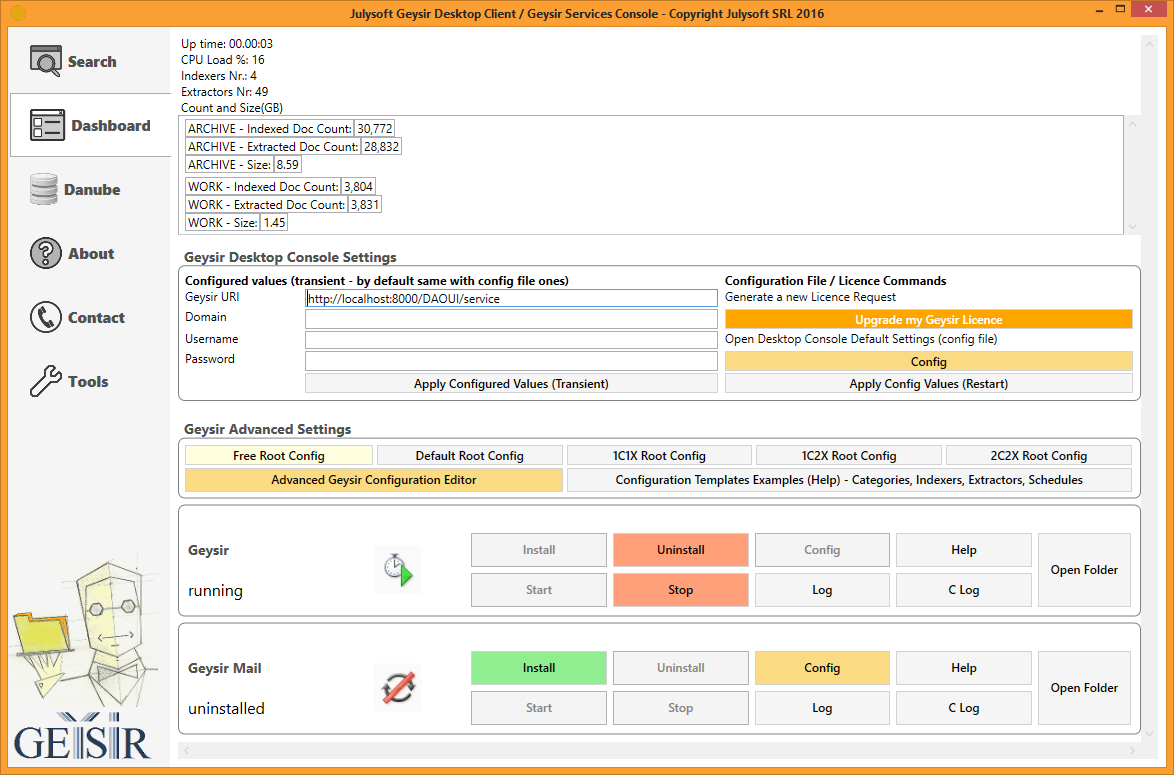Open Folder for the Geysir service

click(x=1084, y=570)
